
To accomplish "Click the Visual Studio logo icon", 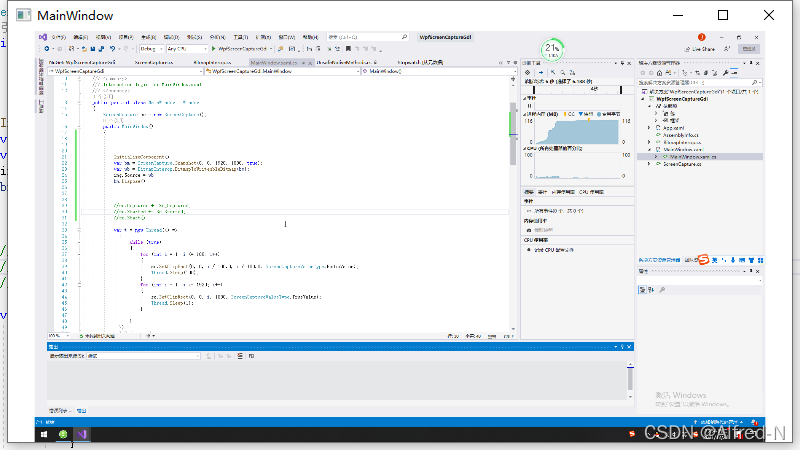I will (x=43, y=37).
